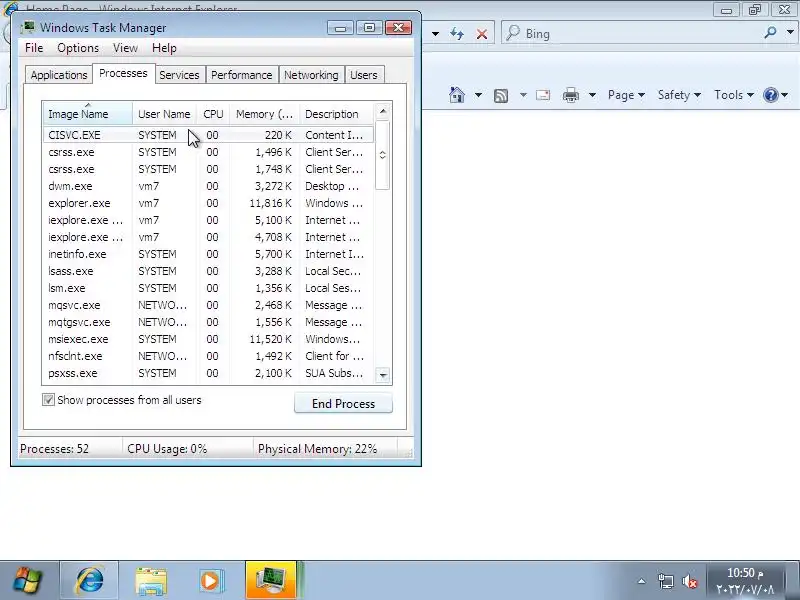
Task: Select the mqtgsvc.exe process row
Action: [208, 322]
